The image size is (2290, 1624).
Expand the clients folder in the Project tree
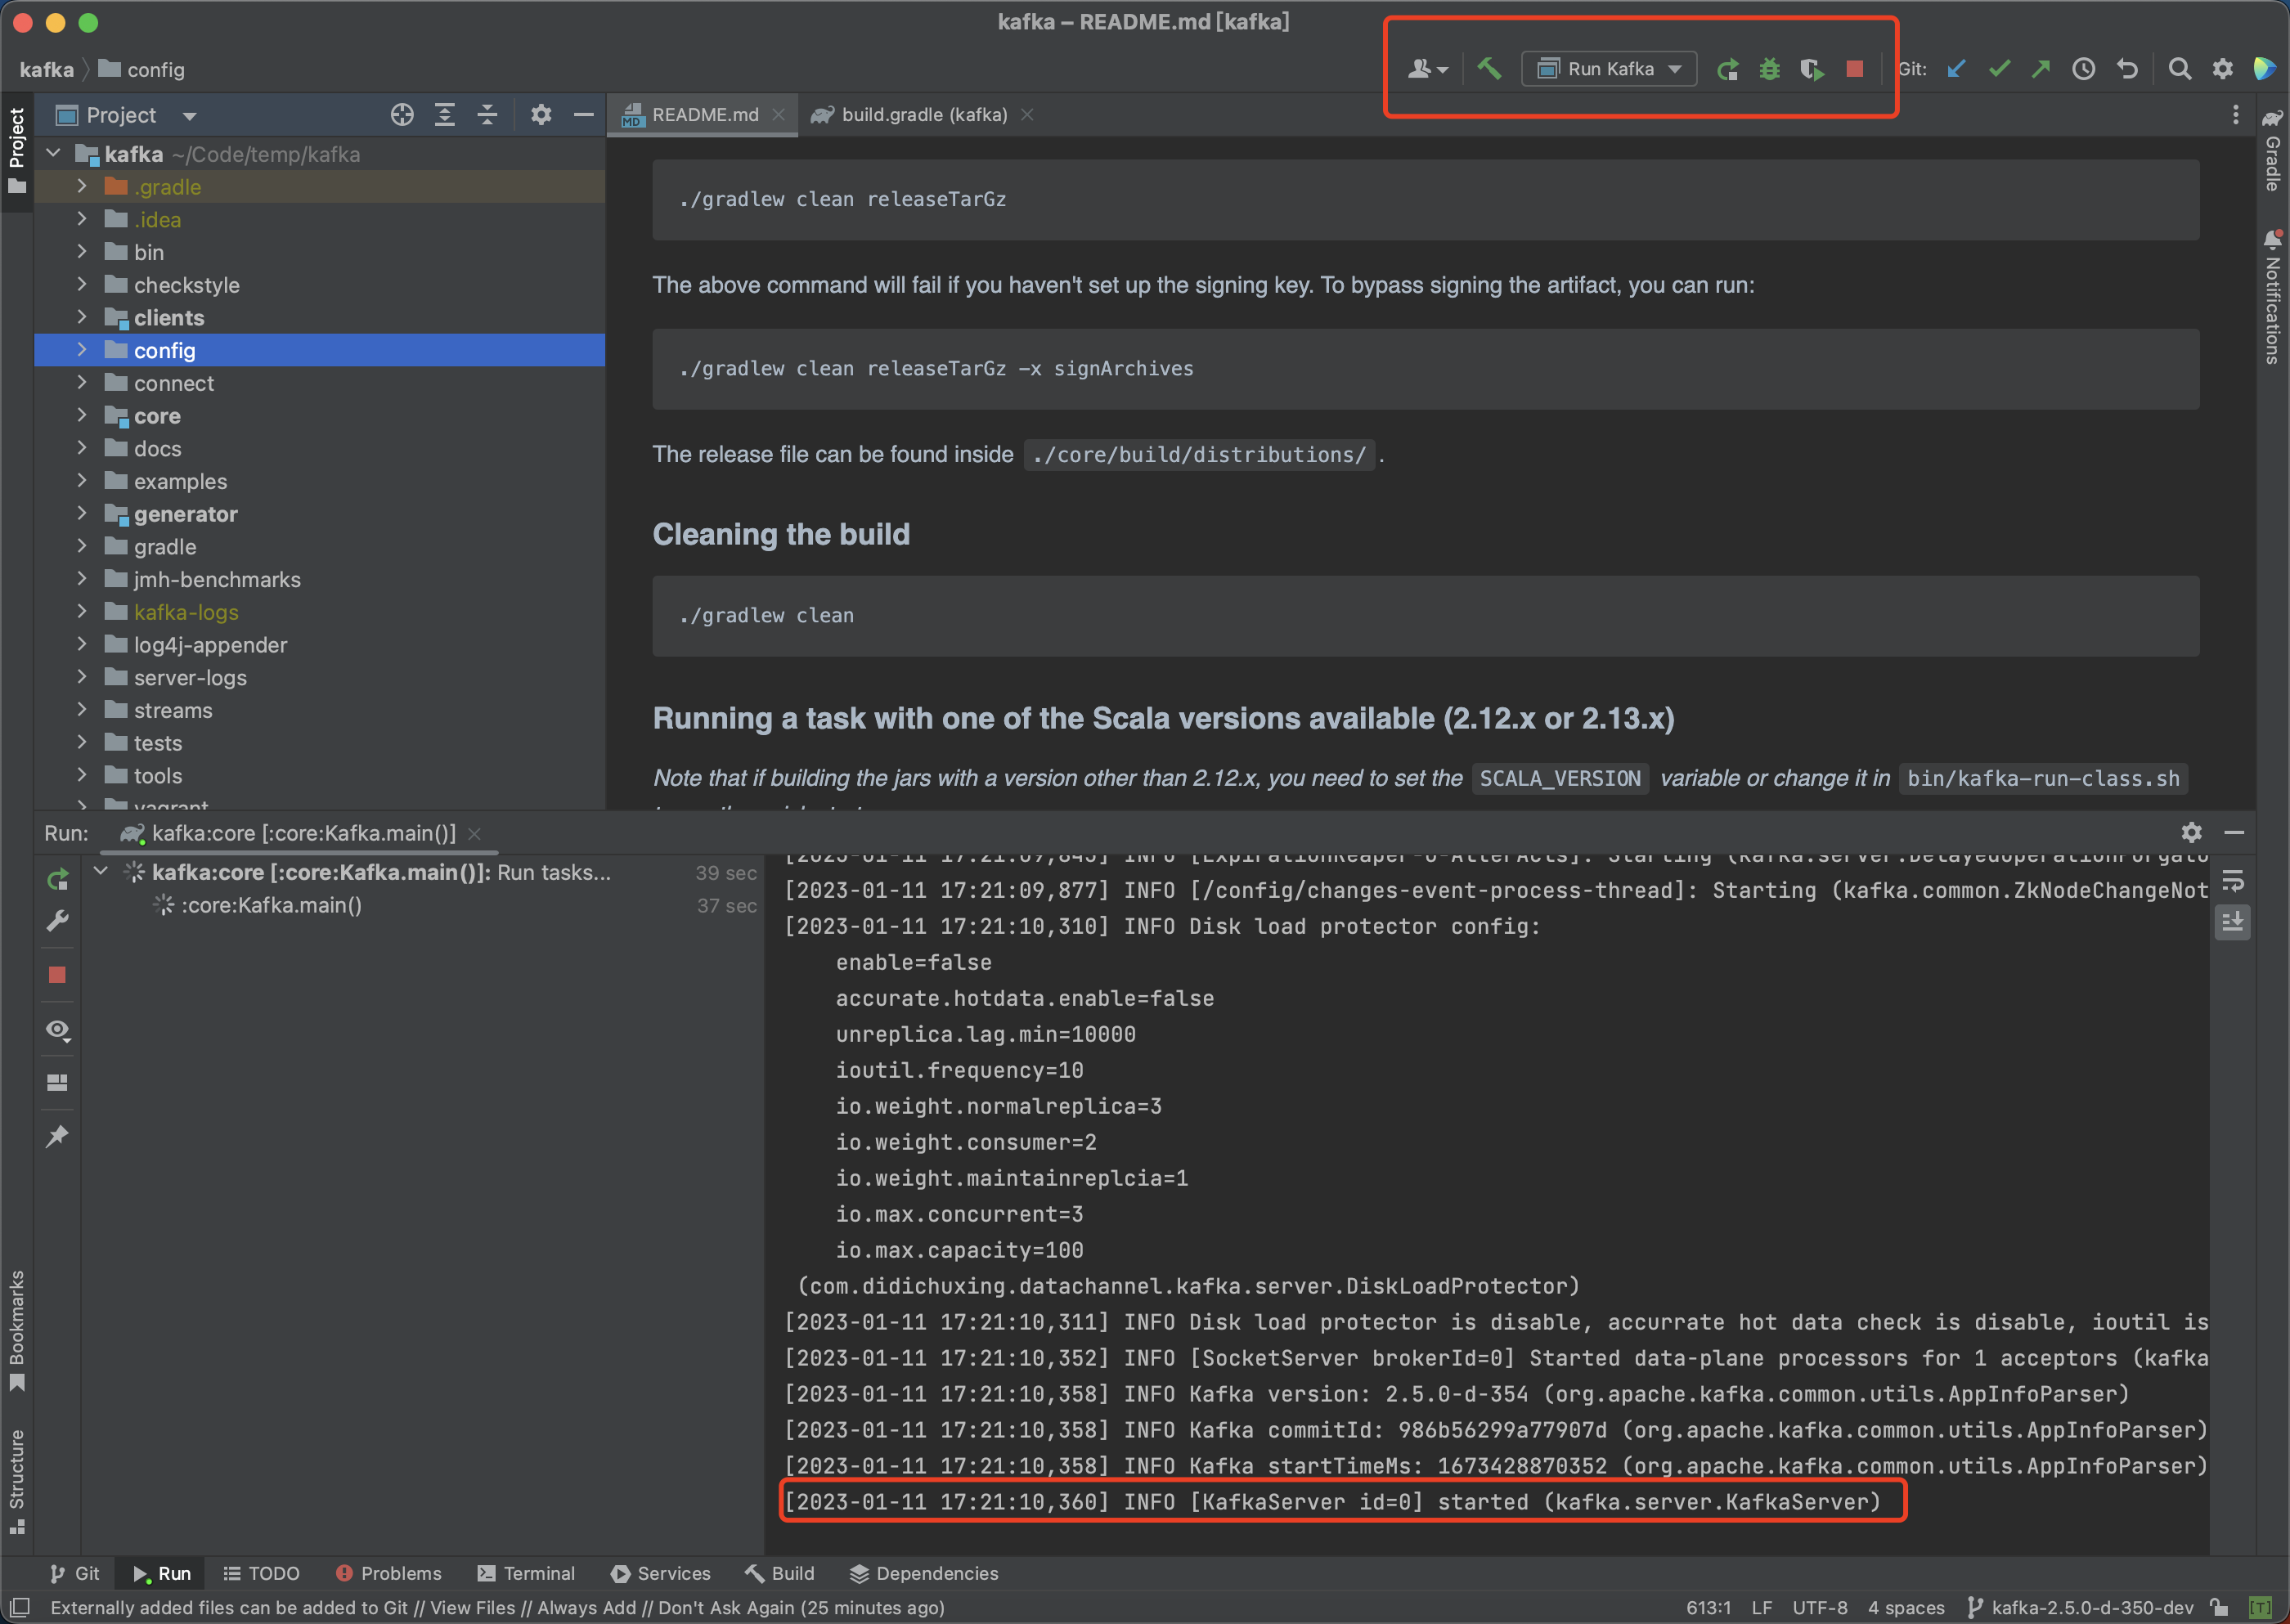[82, 318]
